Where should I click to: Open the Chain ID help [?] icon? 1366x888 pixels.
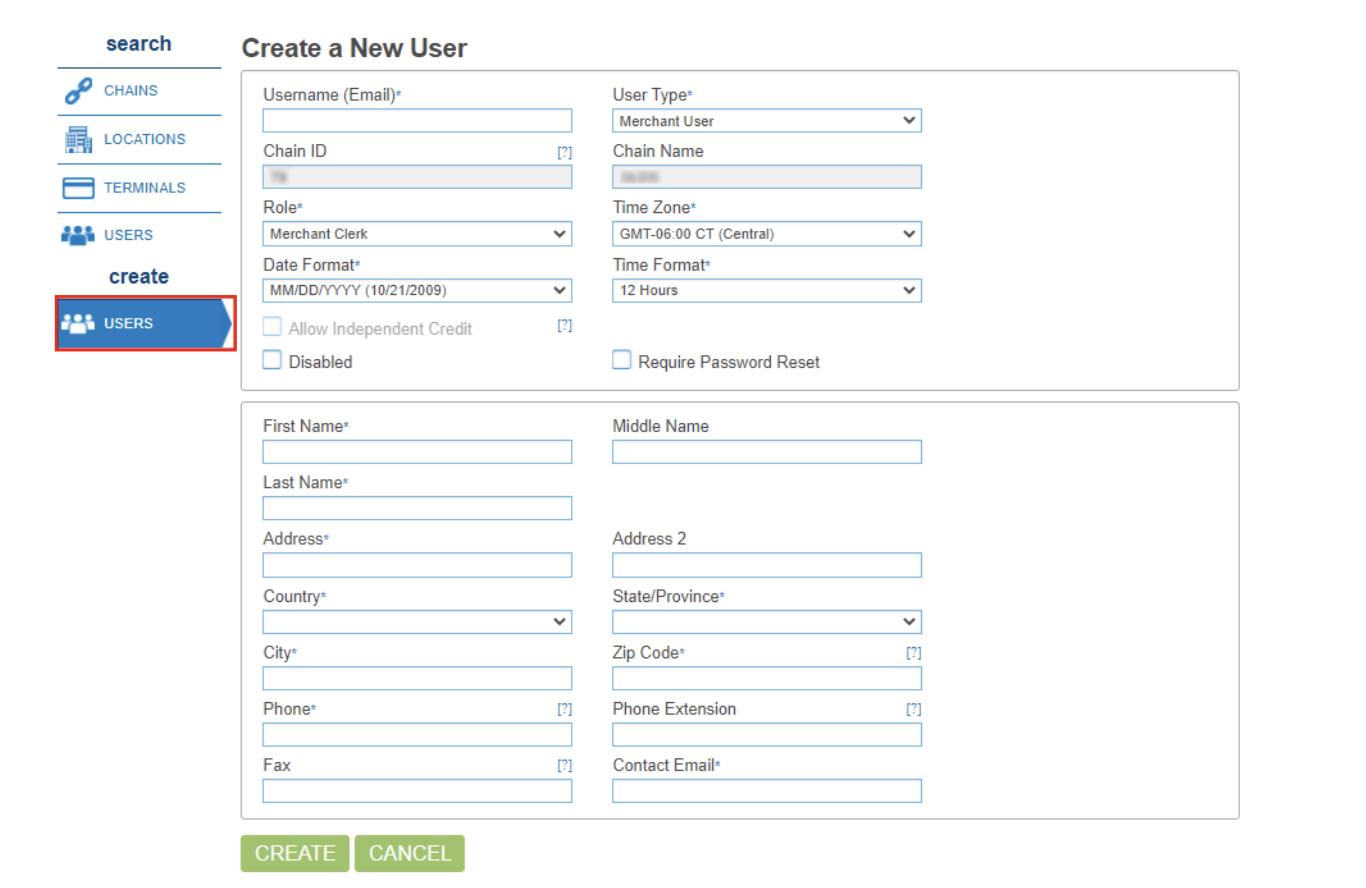coord(564,152)
